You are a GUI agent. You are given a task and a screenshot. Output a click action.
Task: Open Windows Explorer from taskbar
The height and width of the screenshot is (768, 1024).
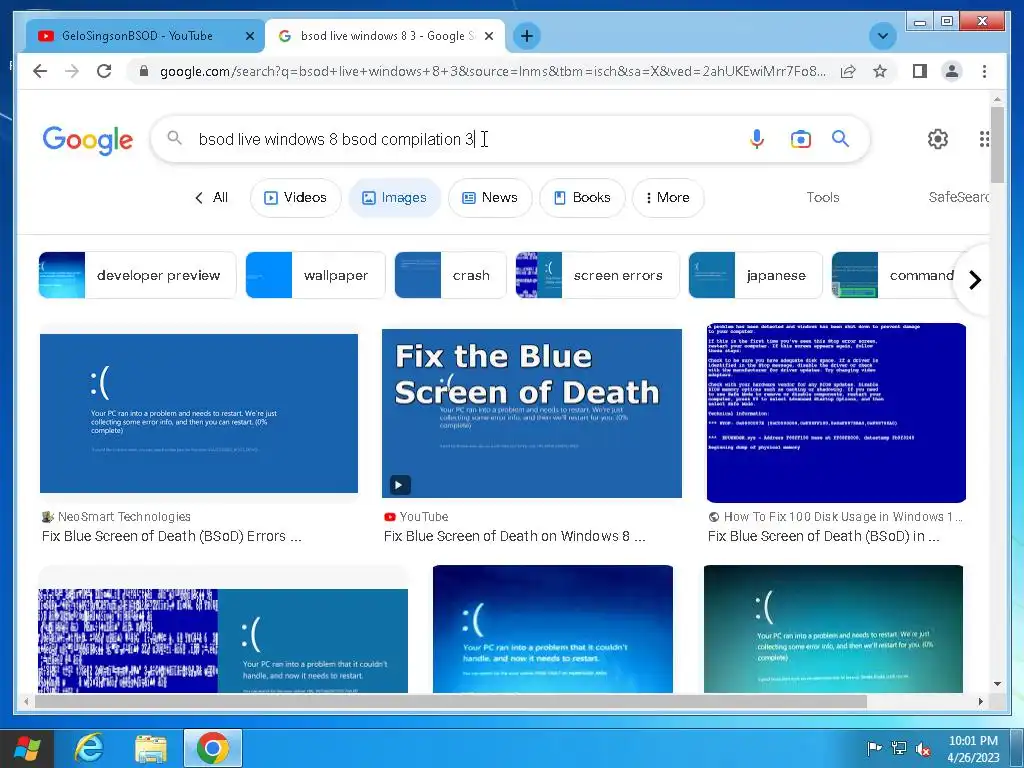pos(151,748)
